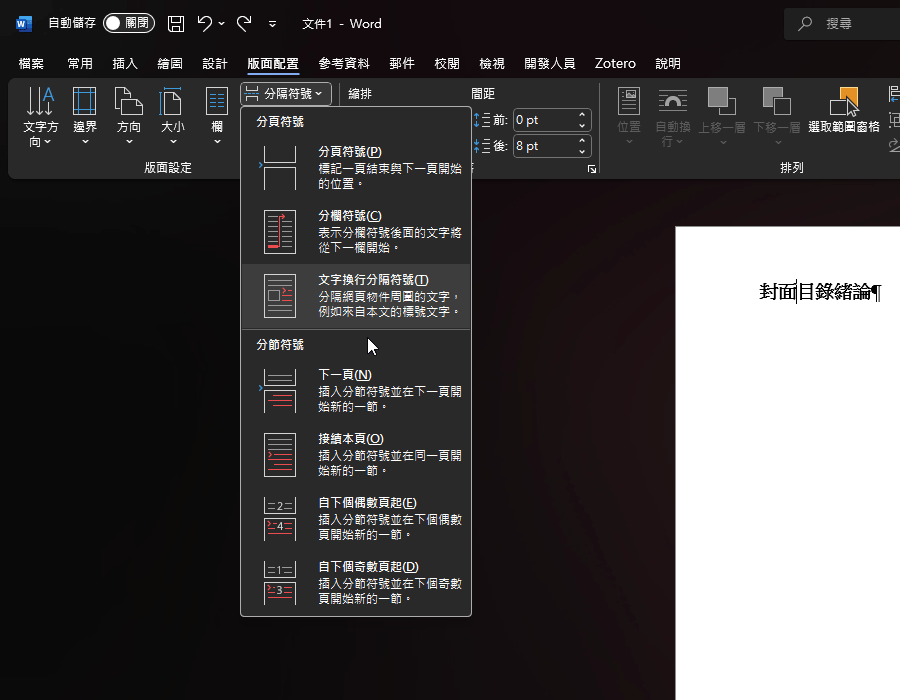Screen dimensions: 900x700
Task: Switch to the 郵件 tab
Action: click(402, 63)
